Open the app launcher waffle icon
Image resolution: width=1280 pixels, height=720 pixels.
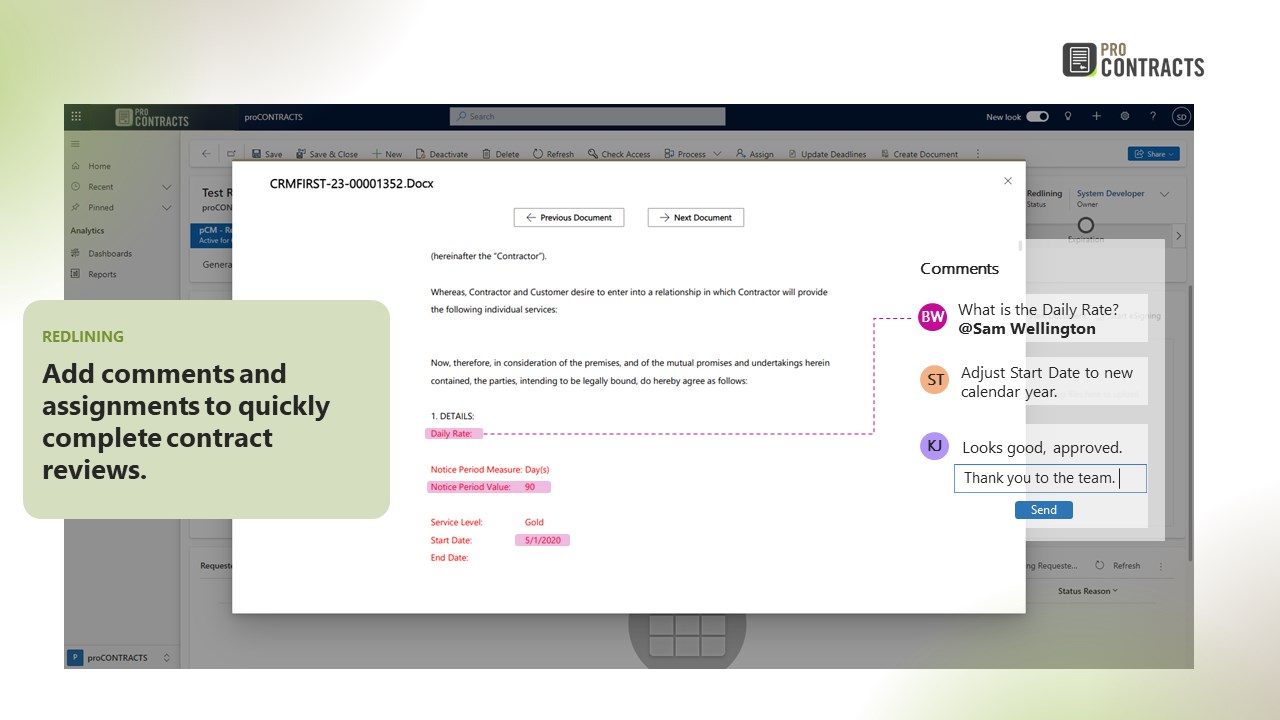coord(76,117)
